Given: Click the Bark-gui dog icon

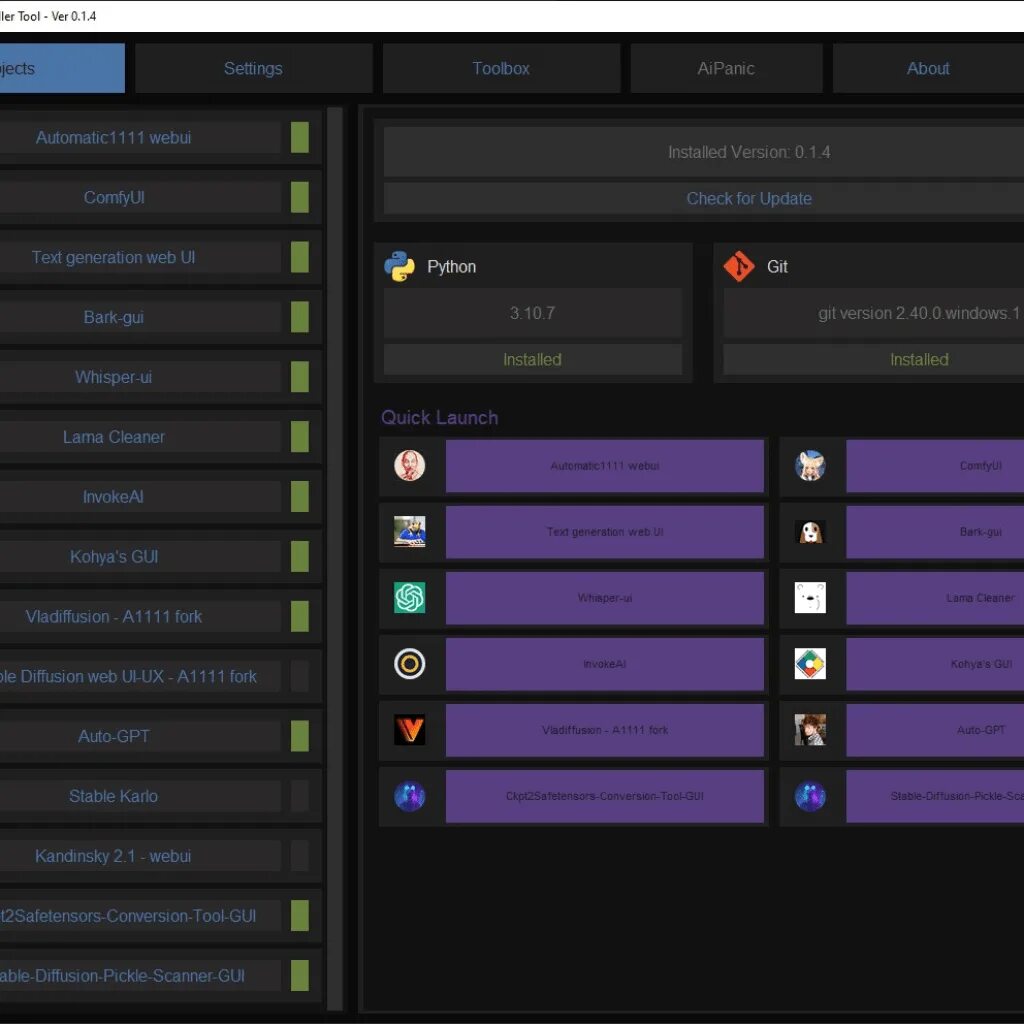Looking at the screenshot, I should point(810,532).
